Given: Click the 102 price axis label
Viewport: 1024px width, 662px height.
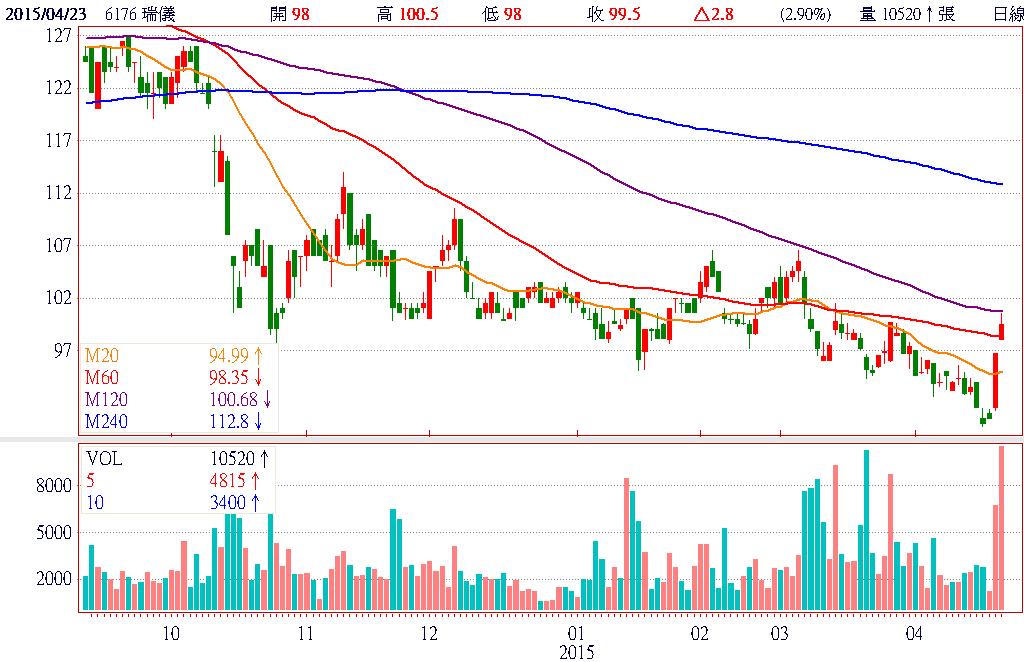Looking at the screenshot, I should (59, 298).
